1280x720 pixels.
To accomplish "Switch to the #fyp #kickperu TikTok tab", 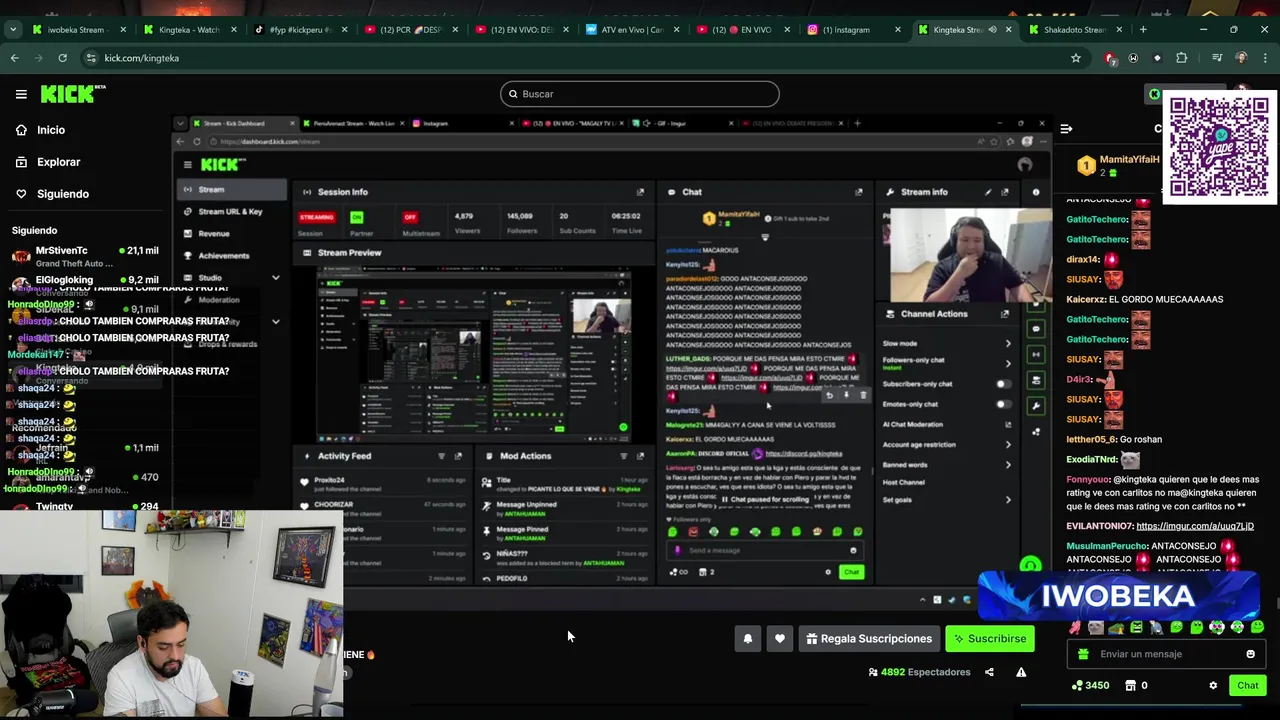I will click(299, 30).
